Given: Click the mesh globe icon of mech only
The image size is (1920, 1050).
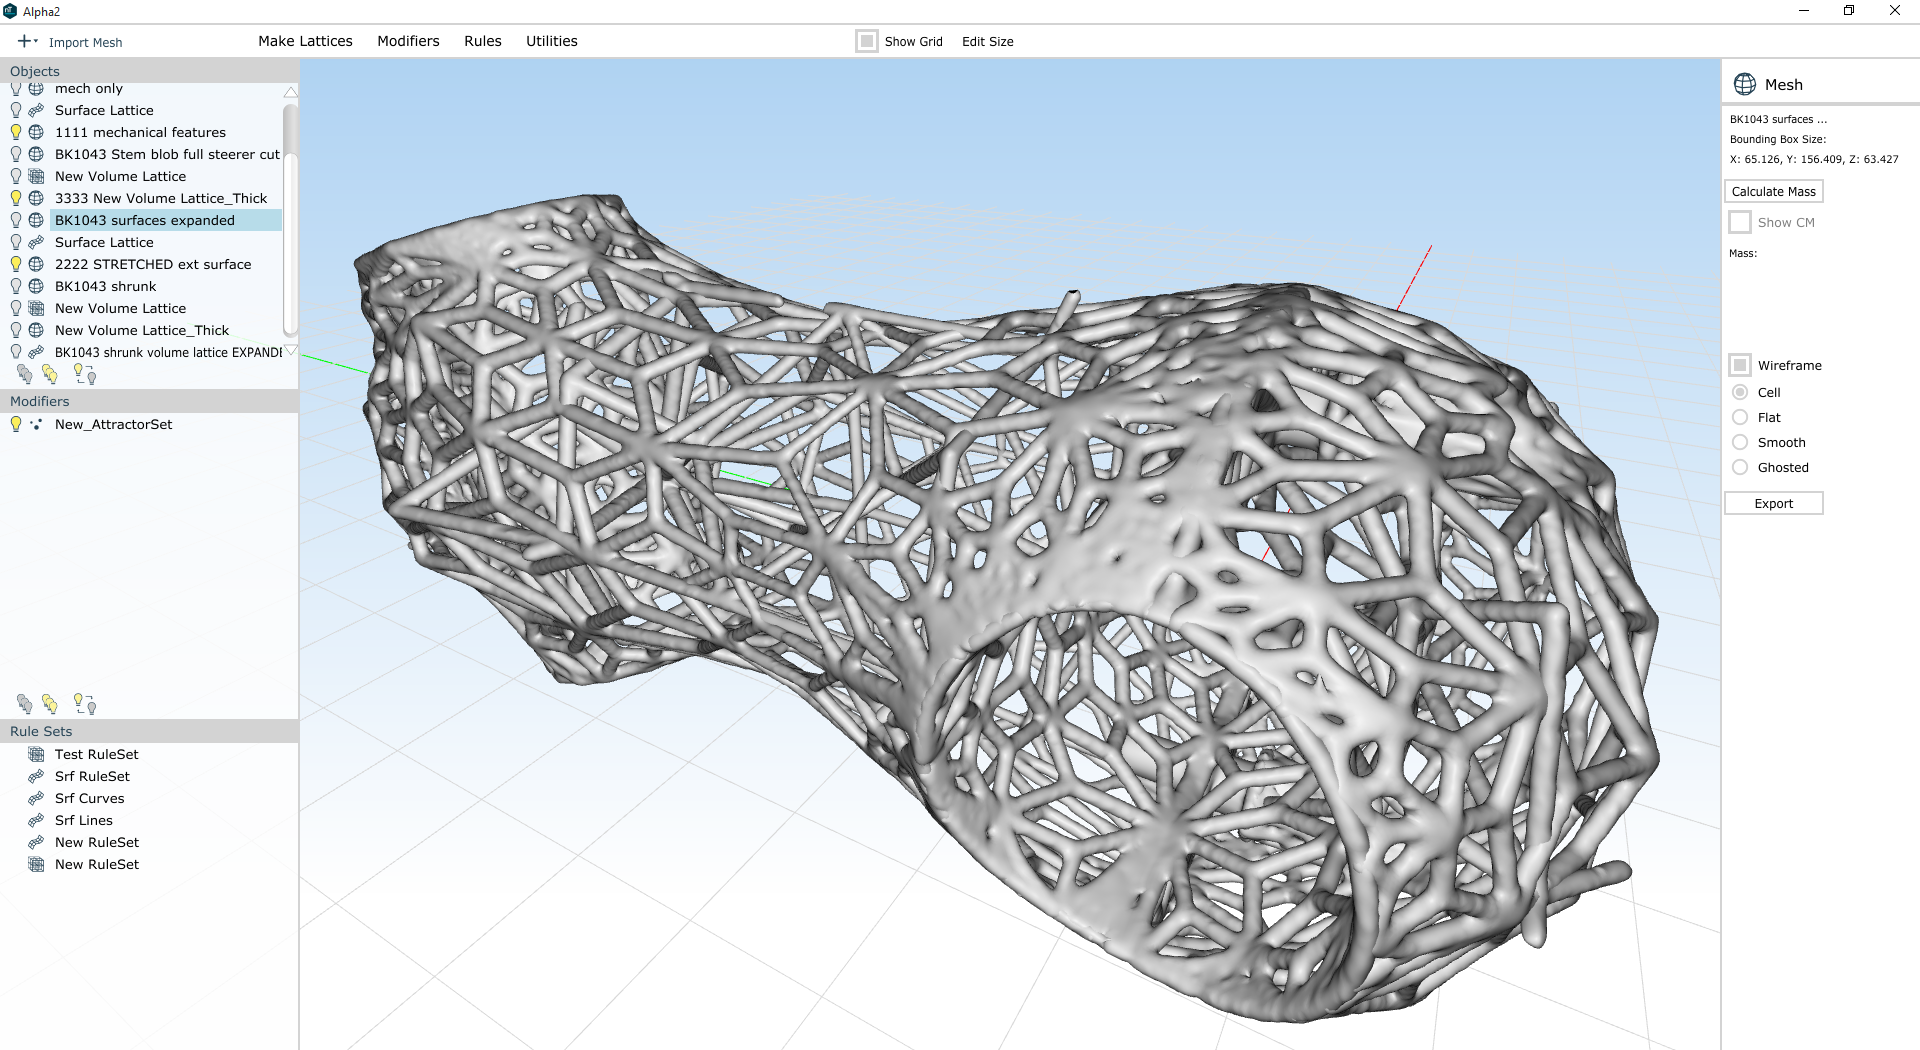Looking at the screenshot, I should click(36, 89).
